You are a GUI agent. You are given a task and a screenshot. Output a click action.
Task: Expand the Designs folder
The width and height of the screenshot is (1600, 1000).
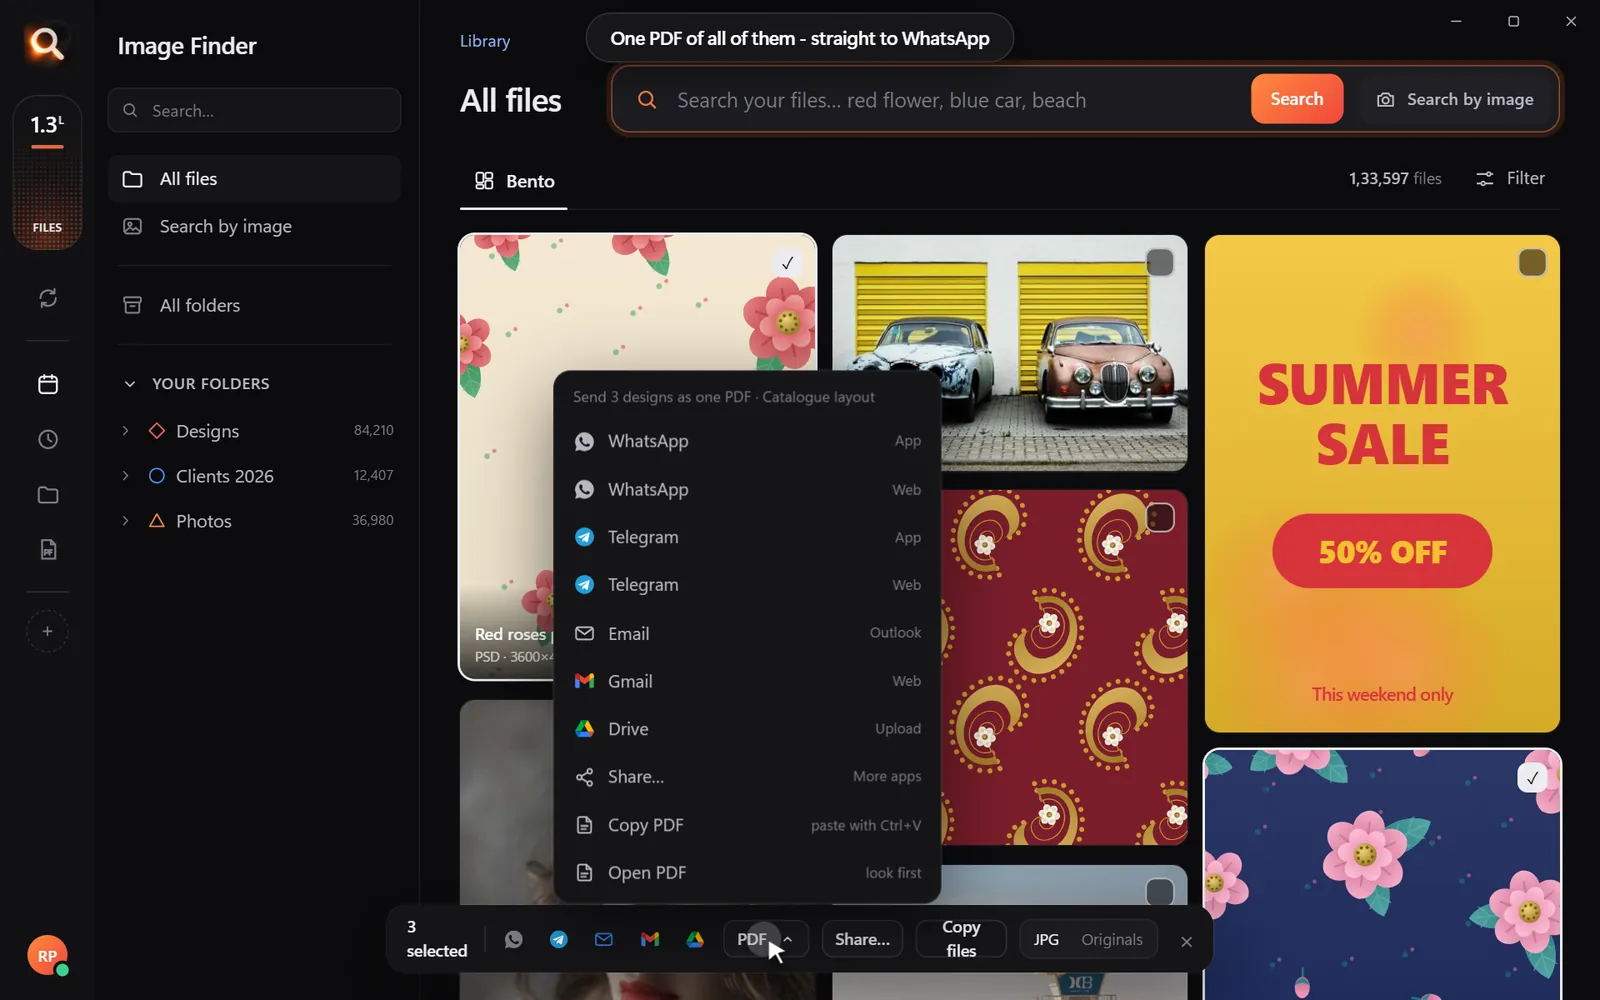coord(125,430)
